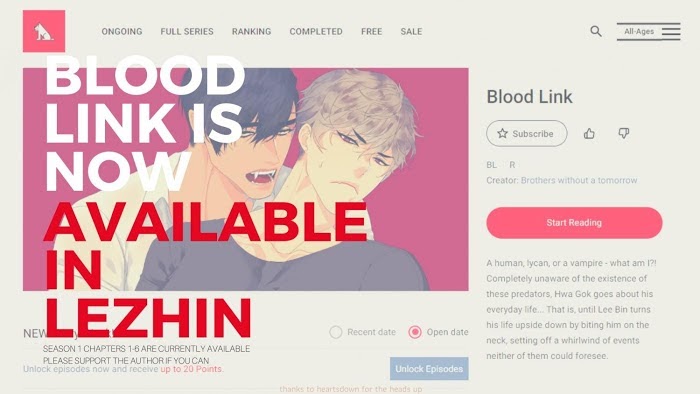Image resolution: width=700 pixels, height=394 pixels.
Task: Browse the FREE comics section
Action: click(x=371, y=32)
